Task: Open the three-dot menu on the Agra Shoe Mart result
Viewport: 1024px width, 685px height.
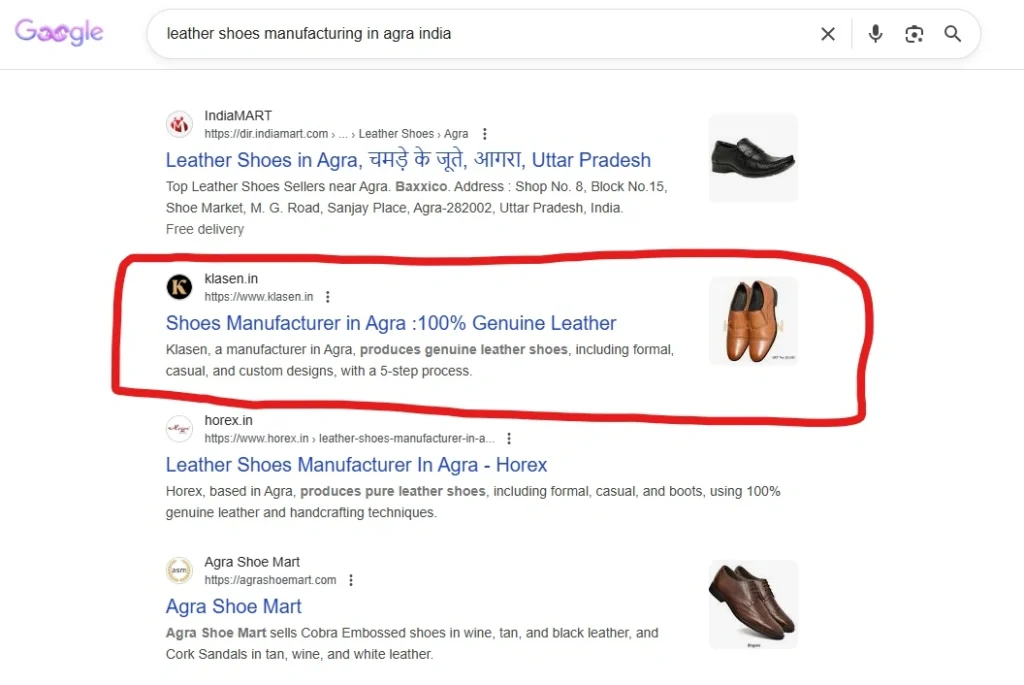Action: (x=351, y=579)
